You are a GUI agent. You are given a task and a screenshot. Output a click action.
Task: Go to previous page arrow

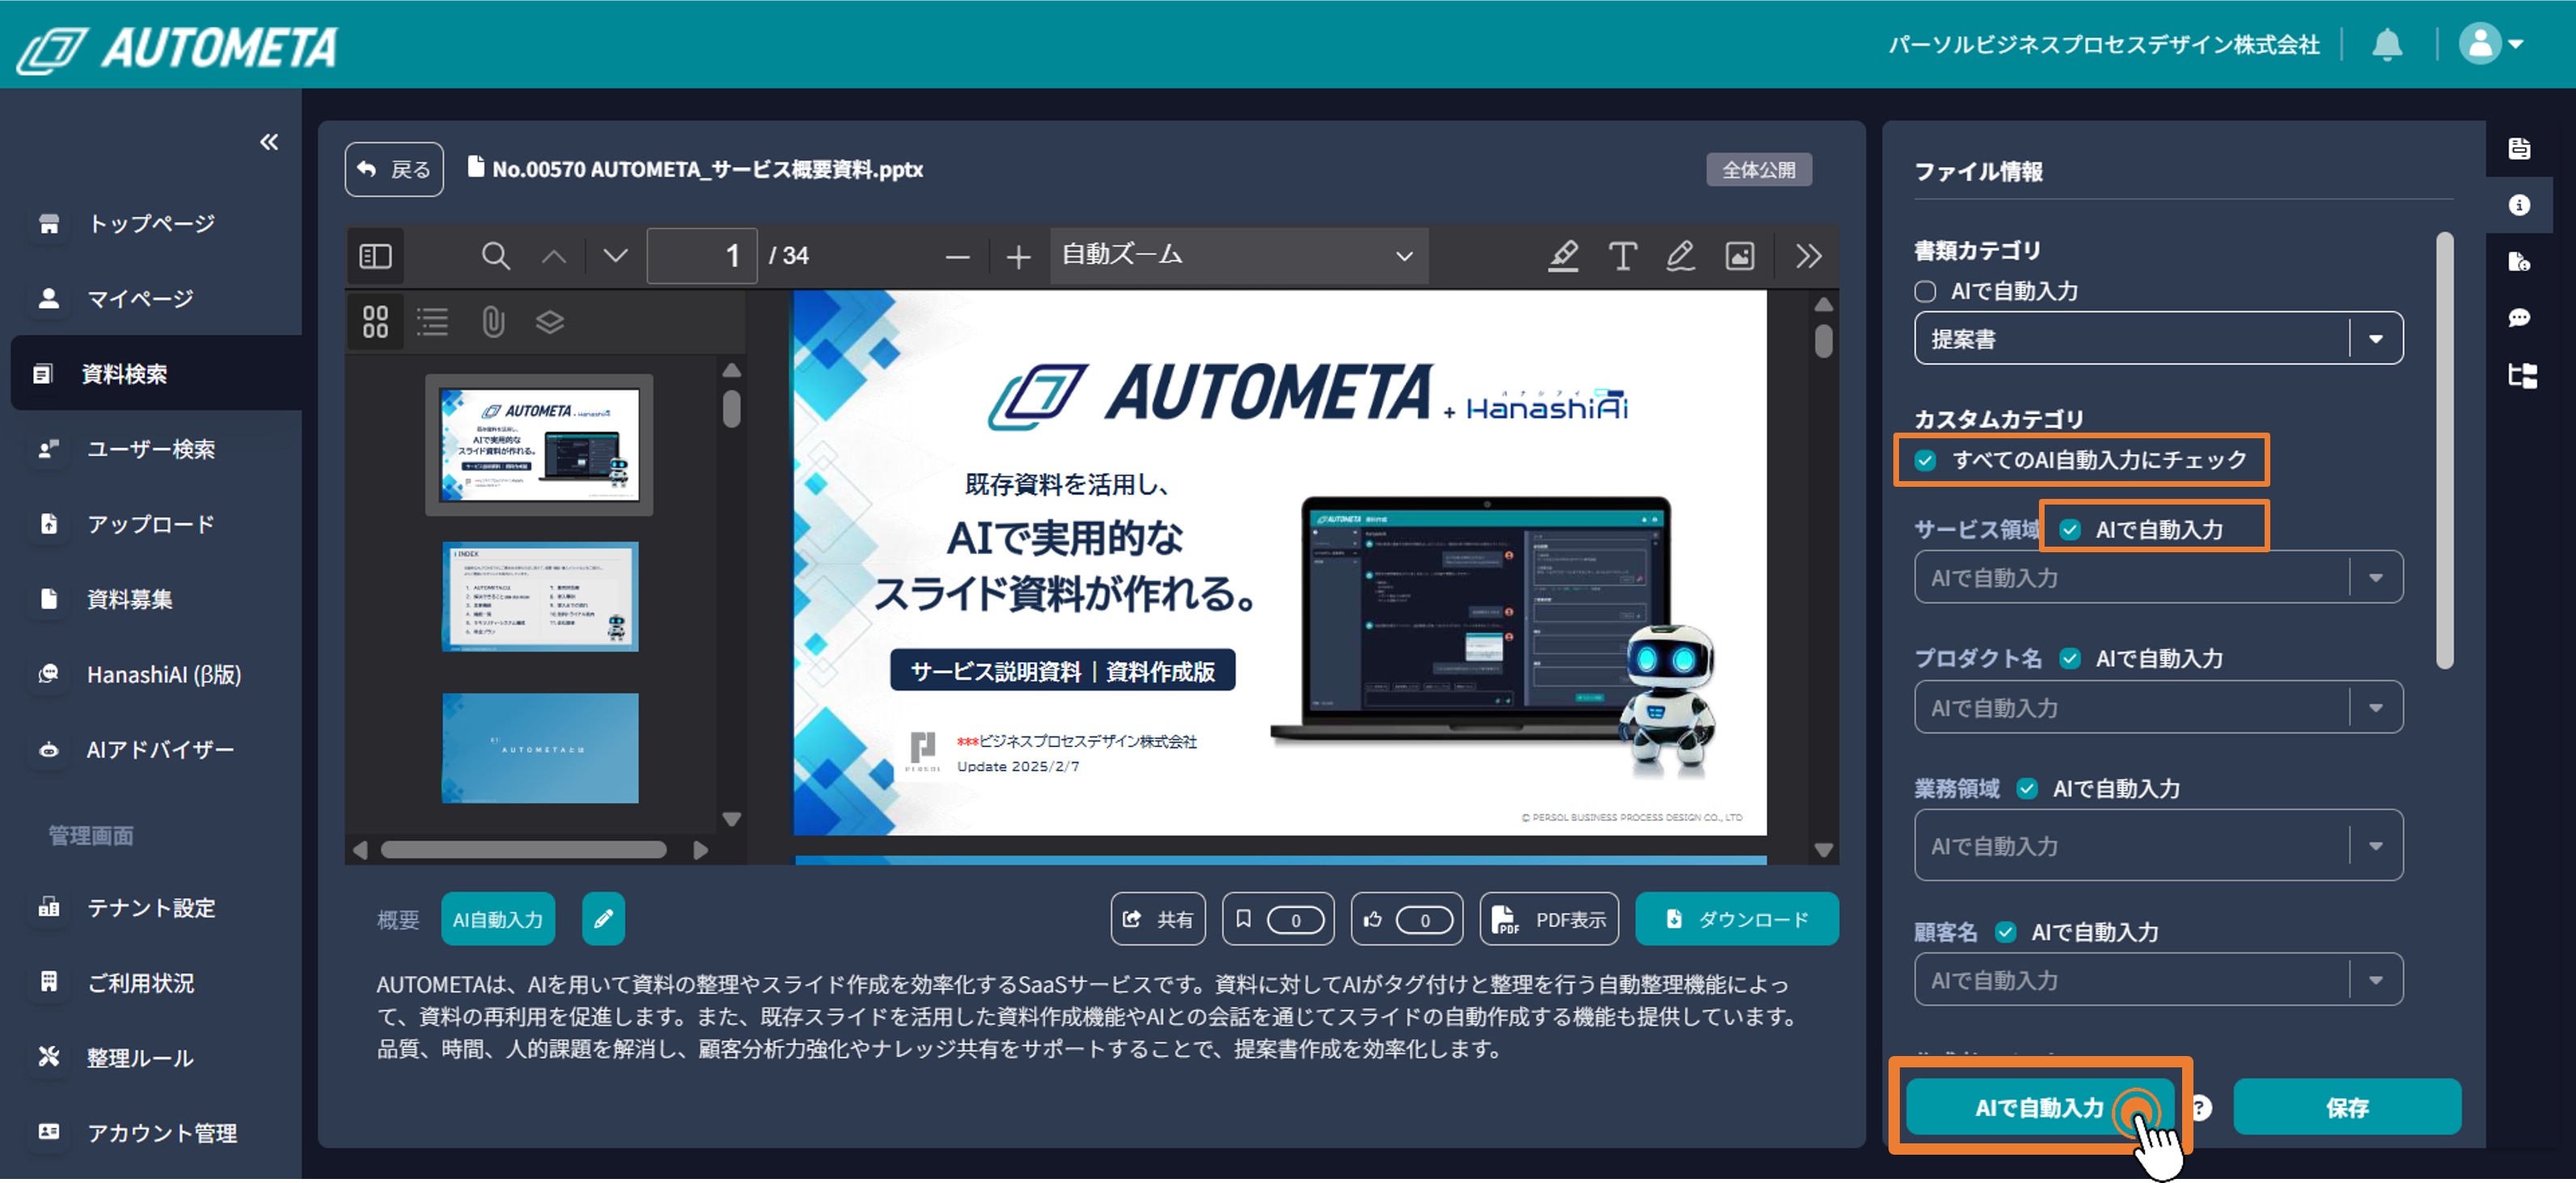(x=554, y=256)
